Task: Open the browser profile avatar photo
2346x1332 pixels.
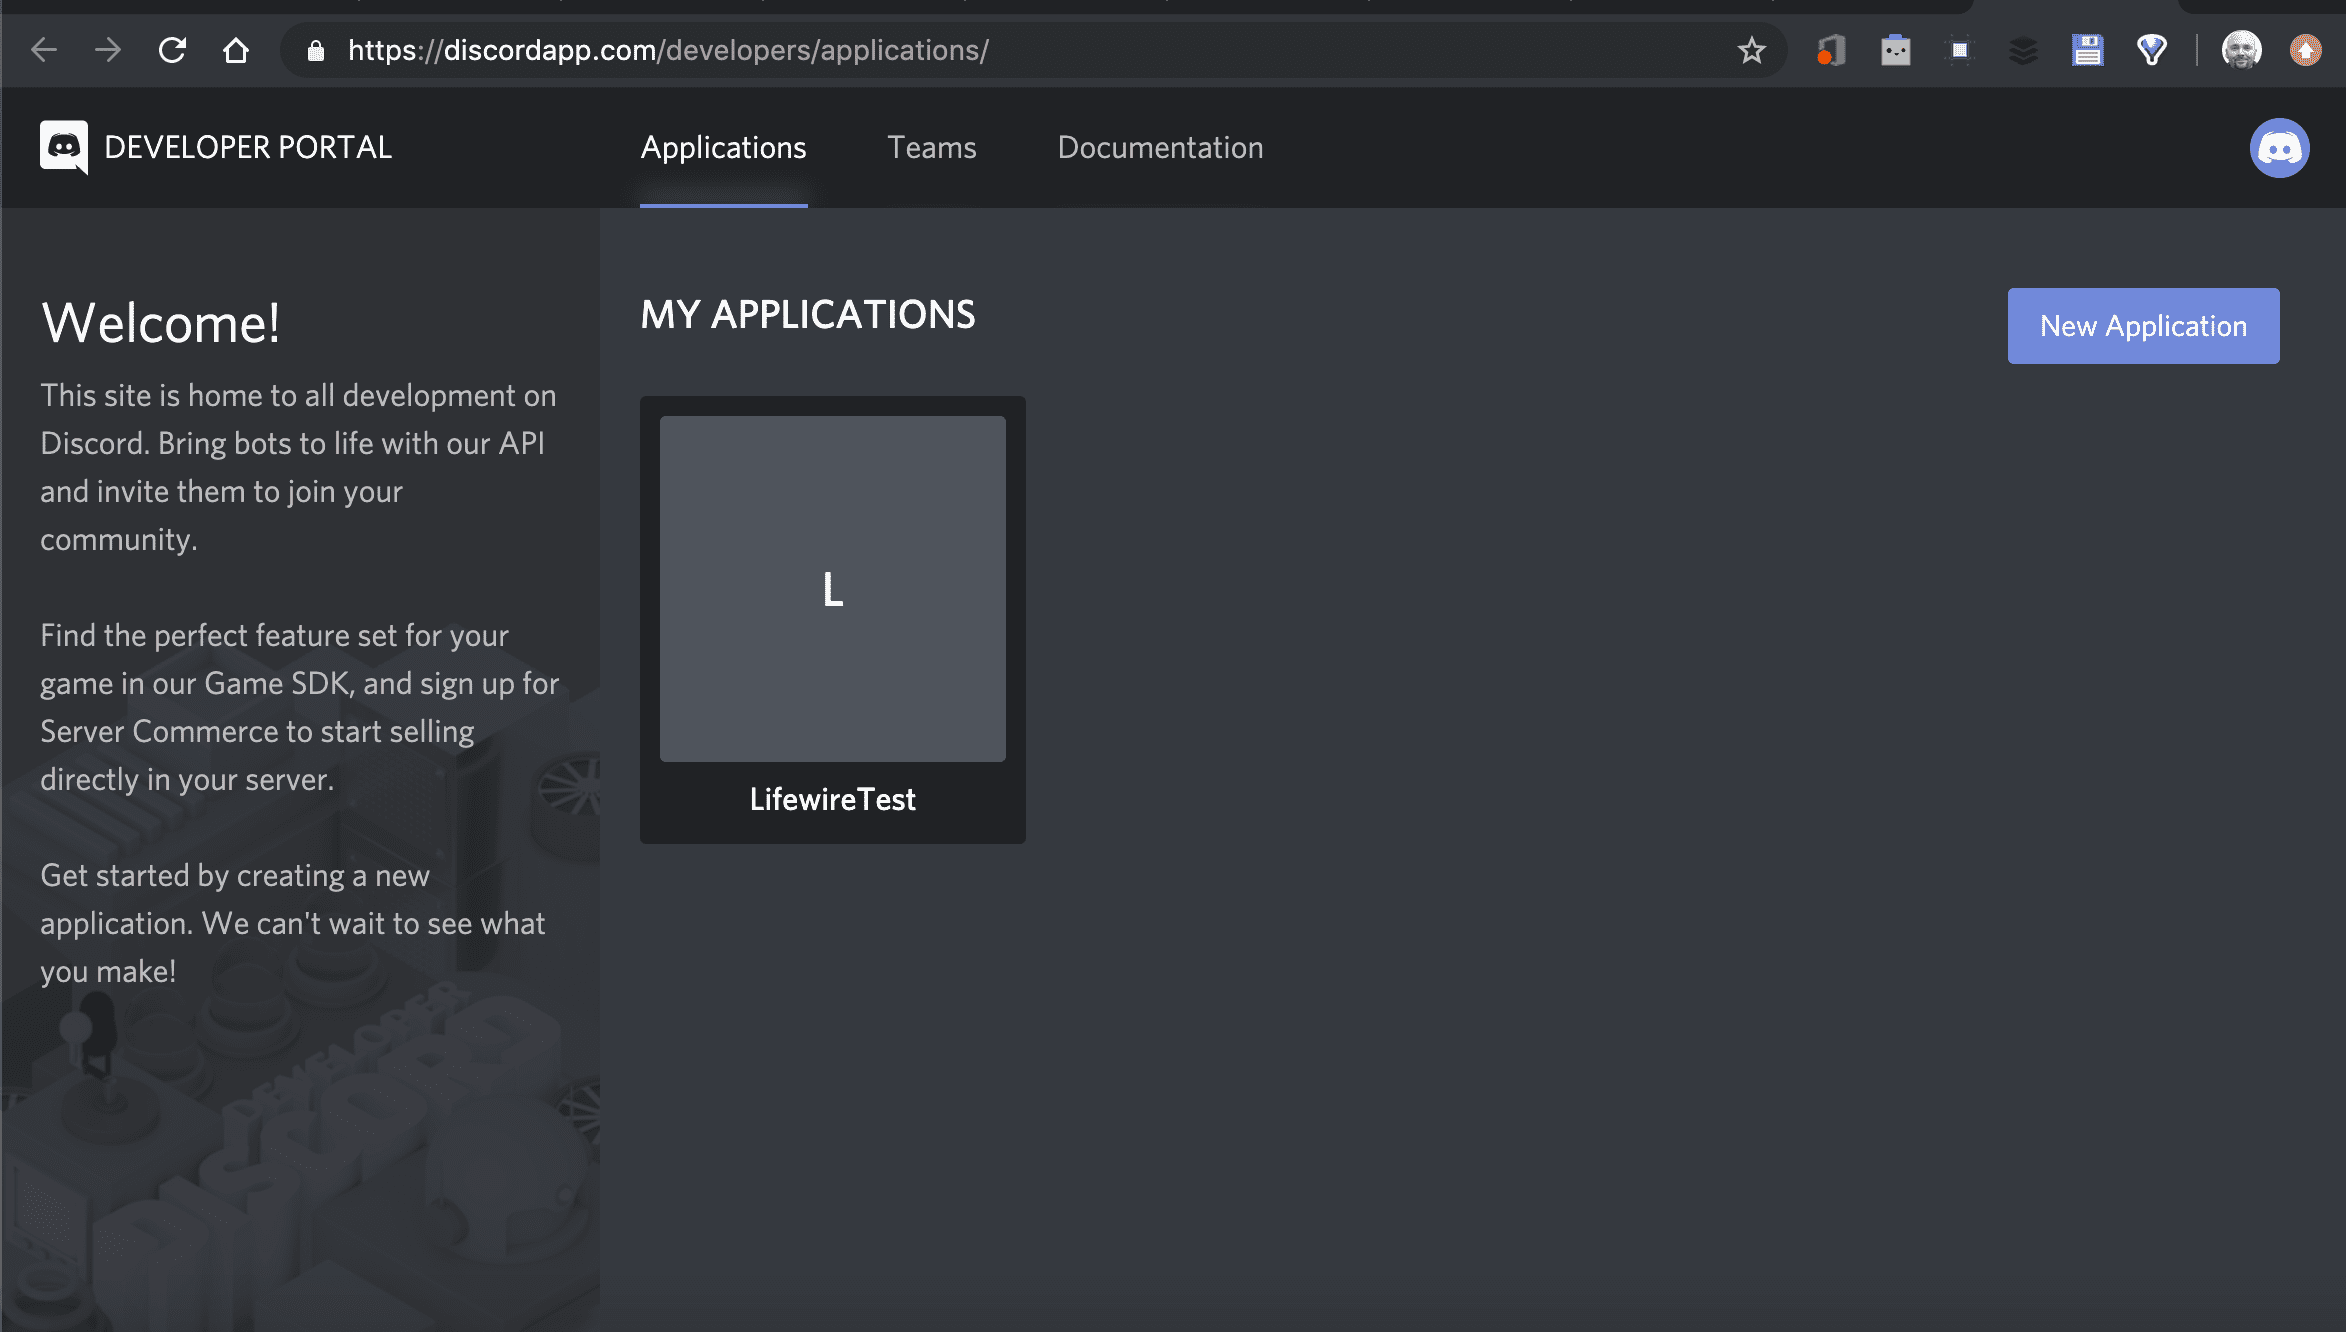Action: (x=2241, y=50)
